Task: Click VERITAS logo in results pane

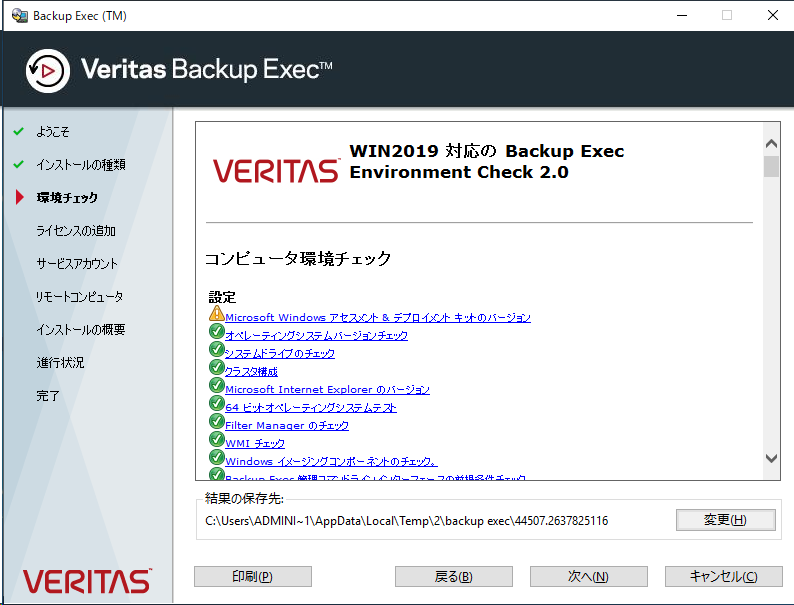Action: click(x=276, y=171)
